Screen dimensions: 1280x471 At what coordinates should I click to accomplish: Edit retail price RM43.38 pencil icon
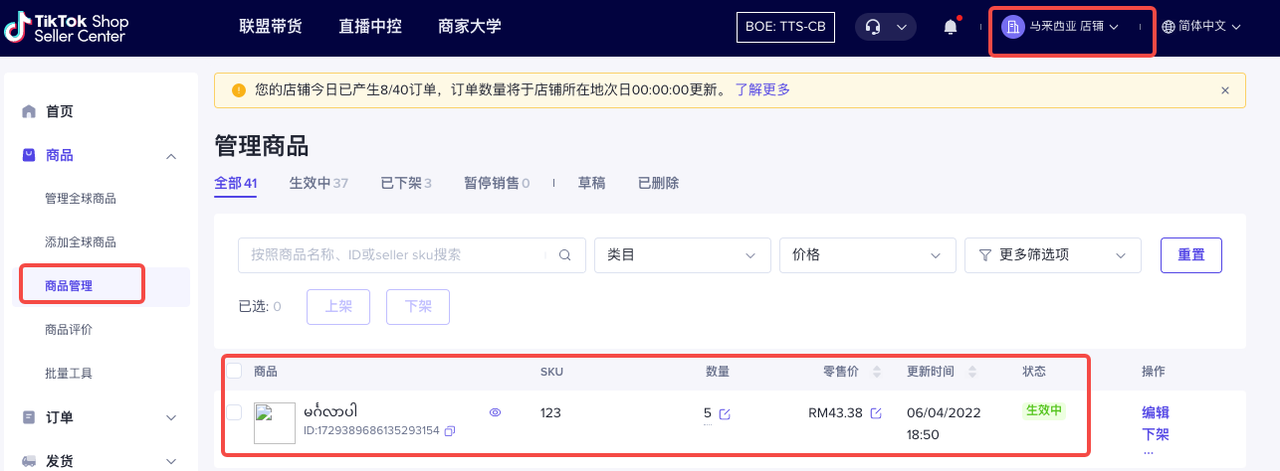[x=876, y=414]
